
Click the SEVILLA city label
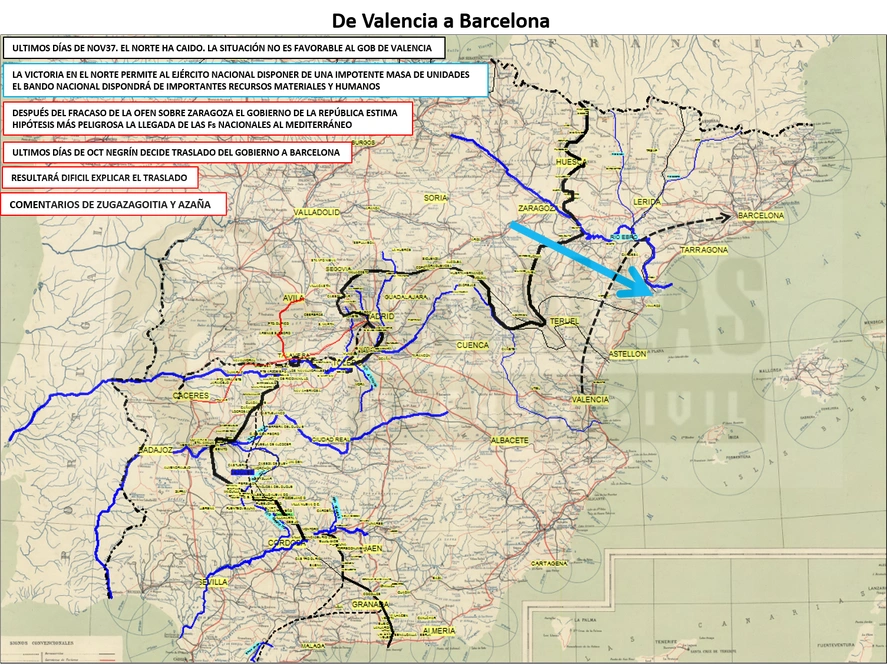tap(213, 582)
